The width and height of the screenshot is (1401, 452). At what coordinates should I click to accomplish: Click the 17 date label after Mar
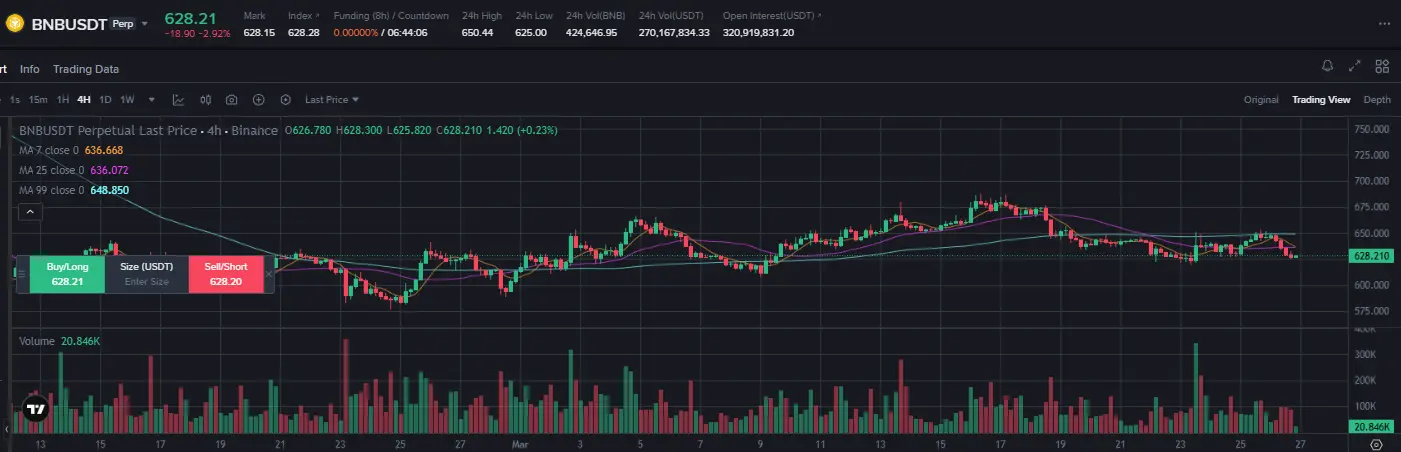pyautogui.click(x=999, y=442)
